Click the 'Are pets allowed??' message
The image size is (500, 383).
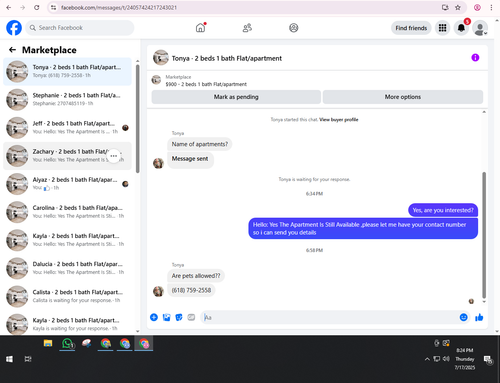196,276
